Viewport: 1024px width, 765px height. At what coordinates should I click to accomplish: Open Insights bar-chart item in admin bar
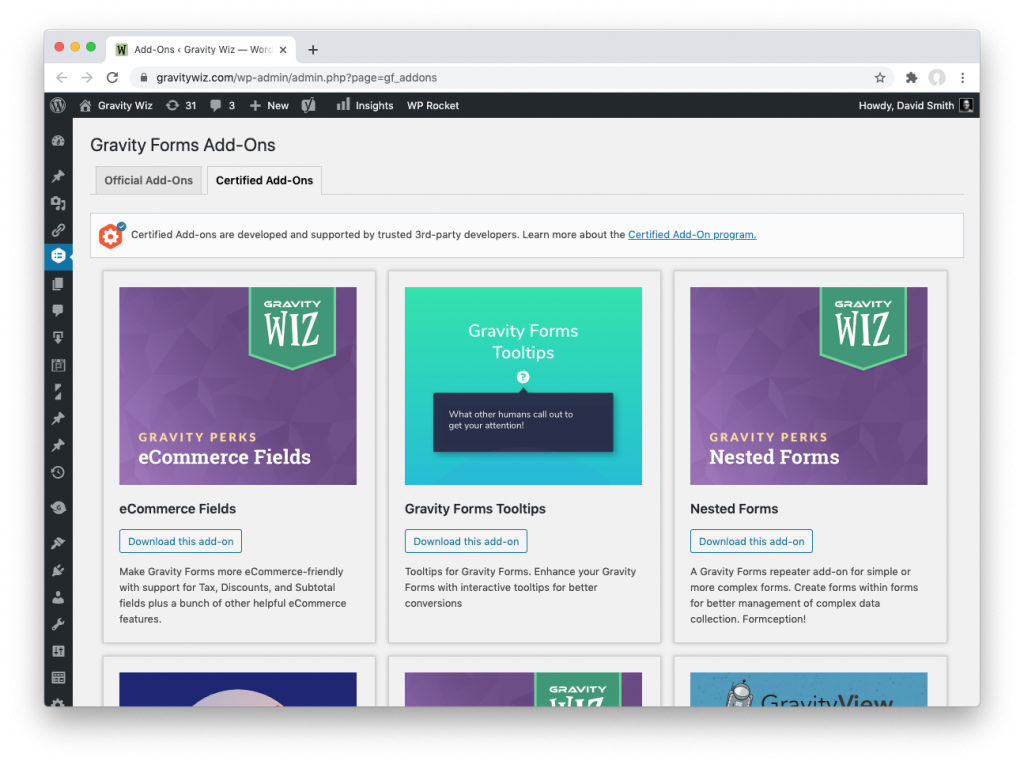click(x=364, y=105)
